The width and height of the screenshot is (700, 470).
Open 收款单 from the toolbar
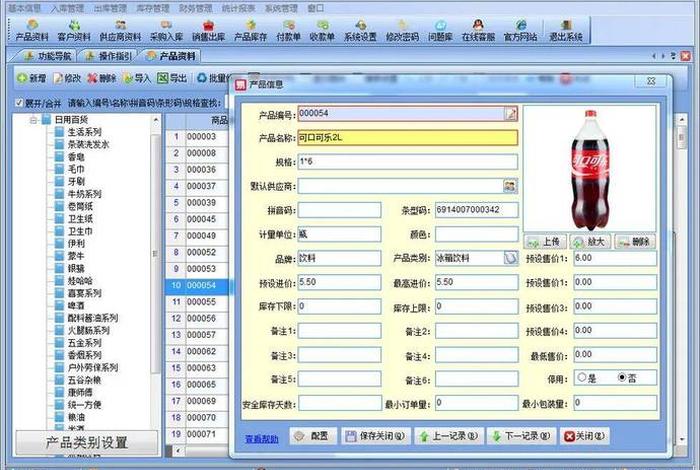(322, 30)
